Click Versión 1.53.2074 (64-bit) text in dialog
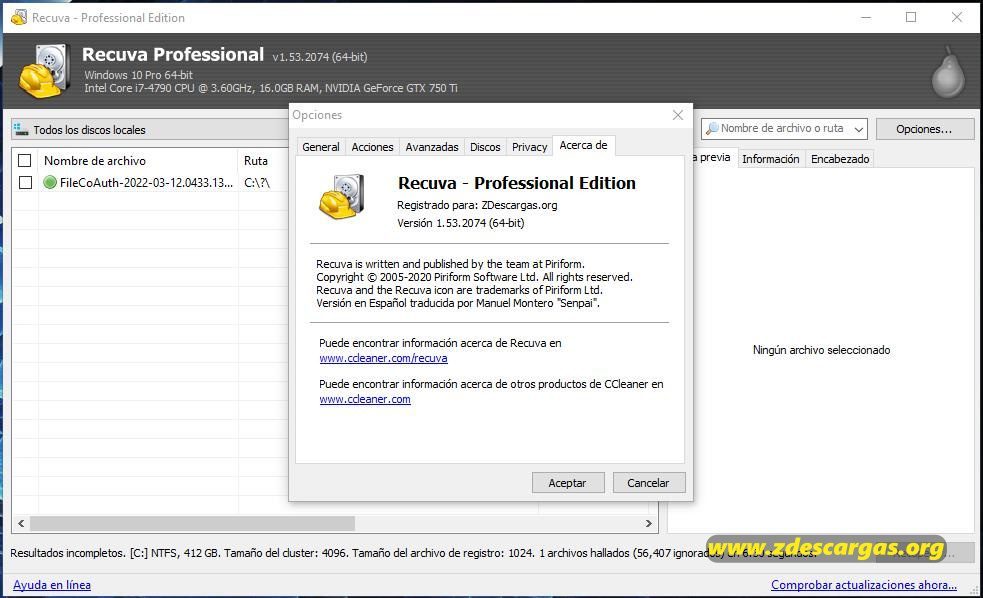This screenshot has height=598, width=983. click(461, 223)
